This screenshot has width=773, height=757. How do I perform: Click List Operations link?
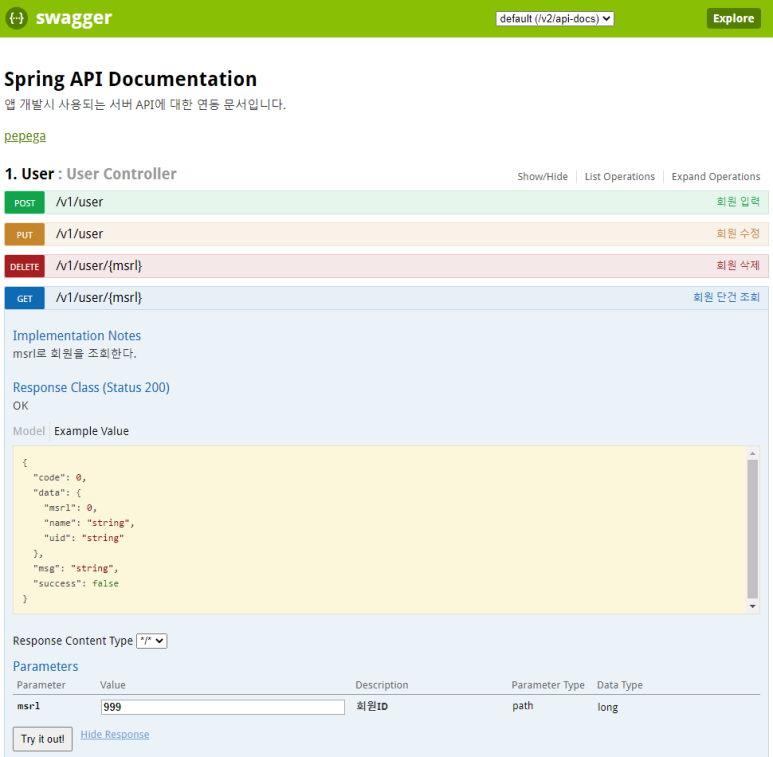coord(620,176)
